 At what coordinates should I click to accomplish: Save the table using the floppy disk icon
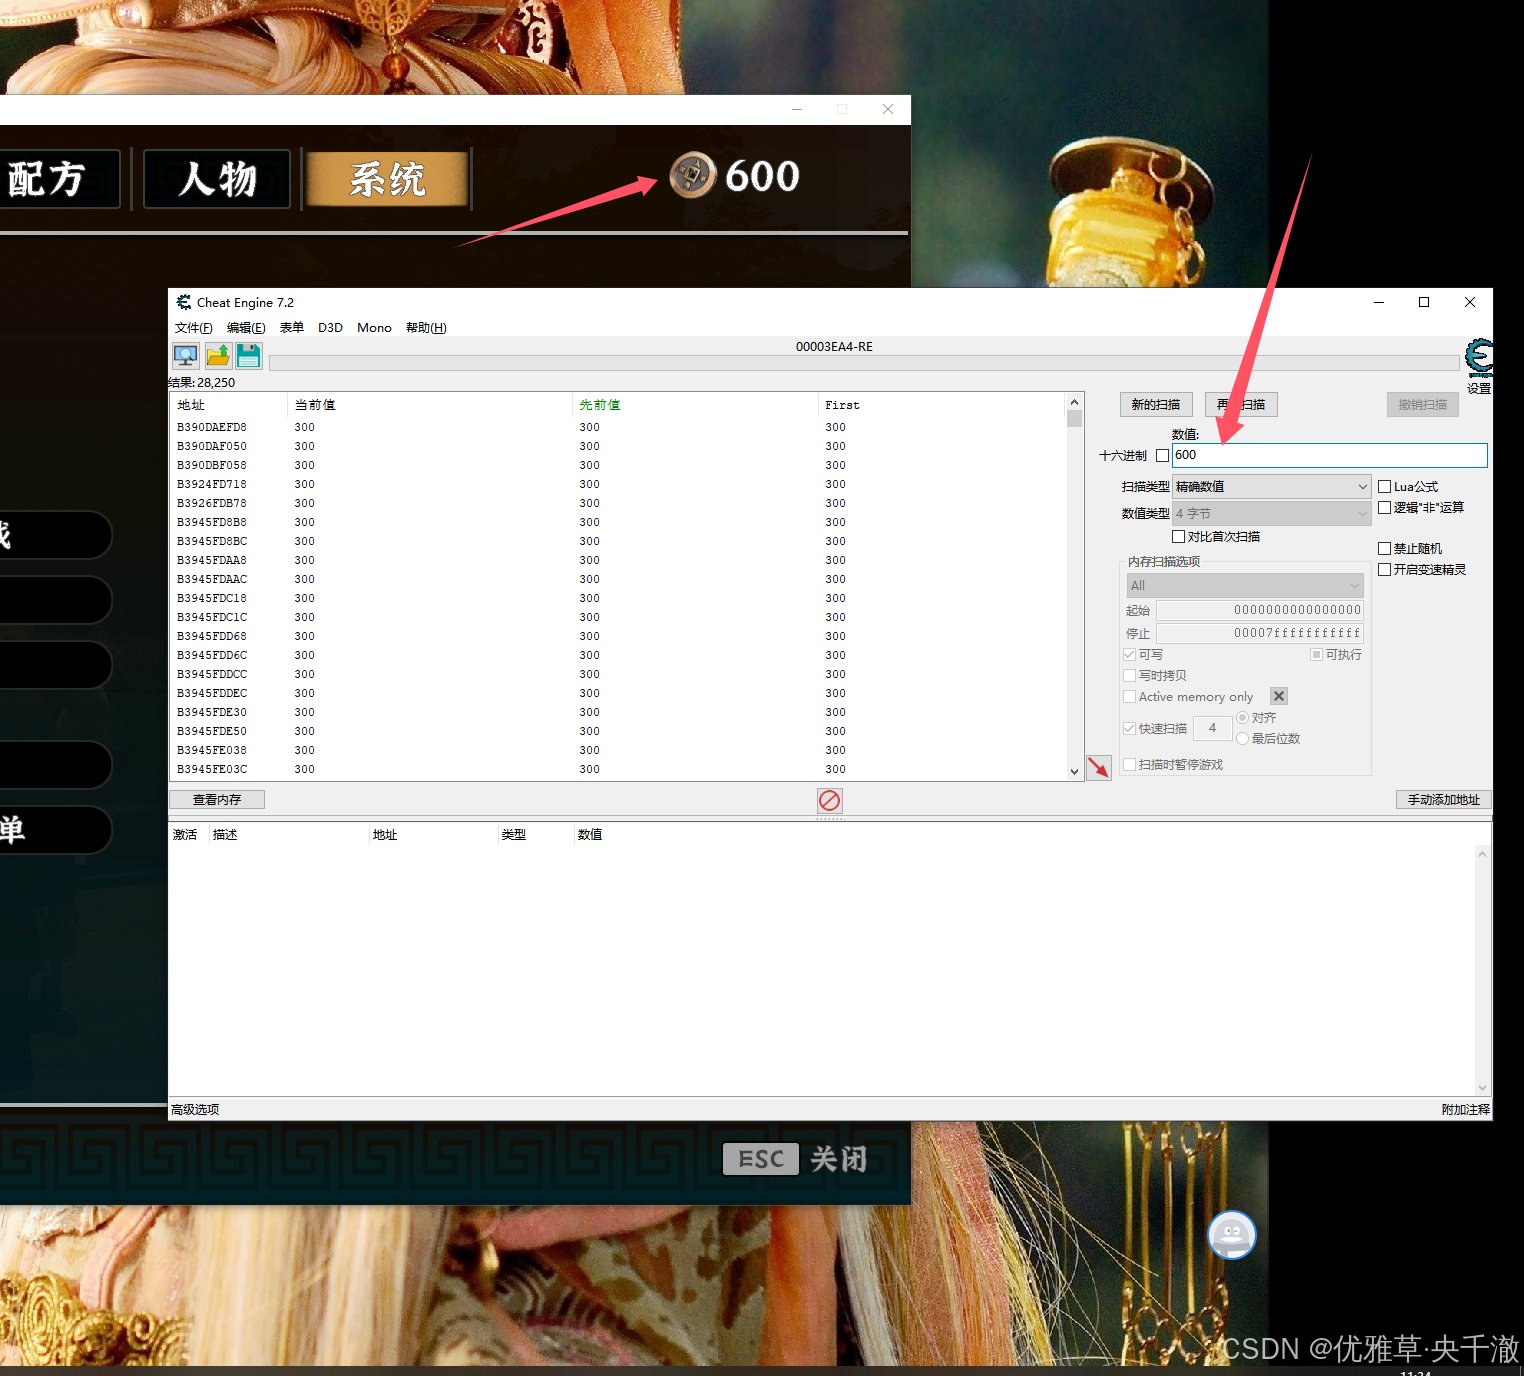tap(249, 356)
